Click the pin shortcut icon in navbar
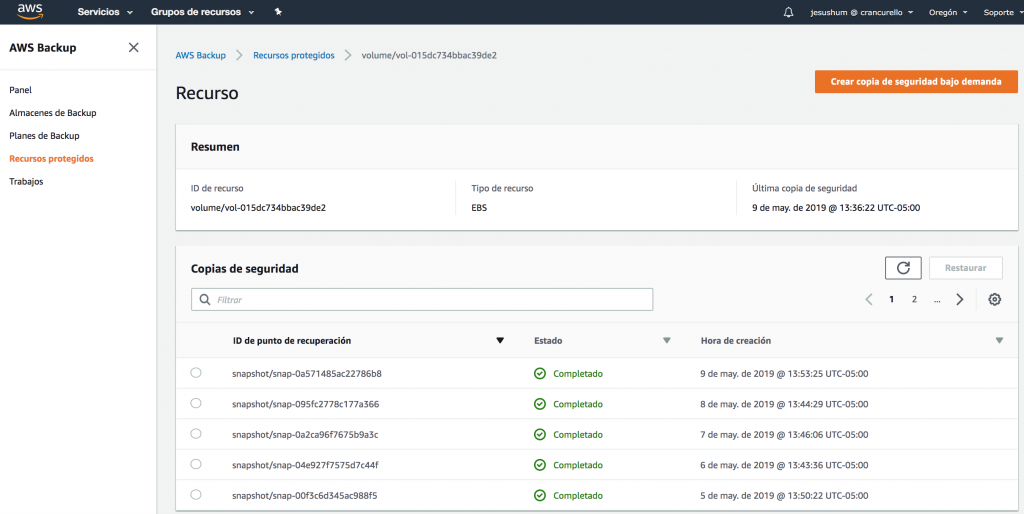Image resolution: width=1024 pixels, height=514 pixels. point(278,12)
